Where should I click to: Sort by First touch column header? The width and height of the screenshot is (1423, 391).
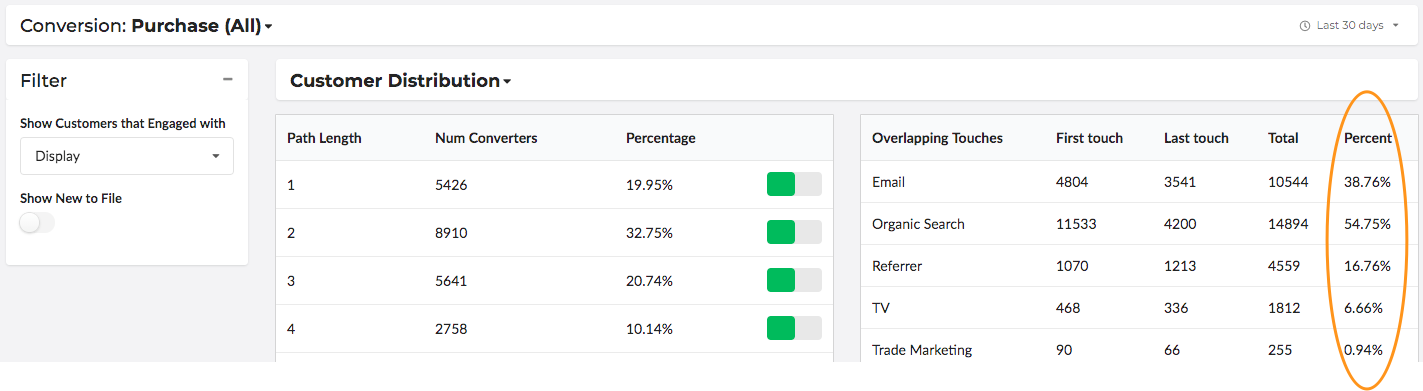coord(1089,138)
